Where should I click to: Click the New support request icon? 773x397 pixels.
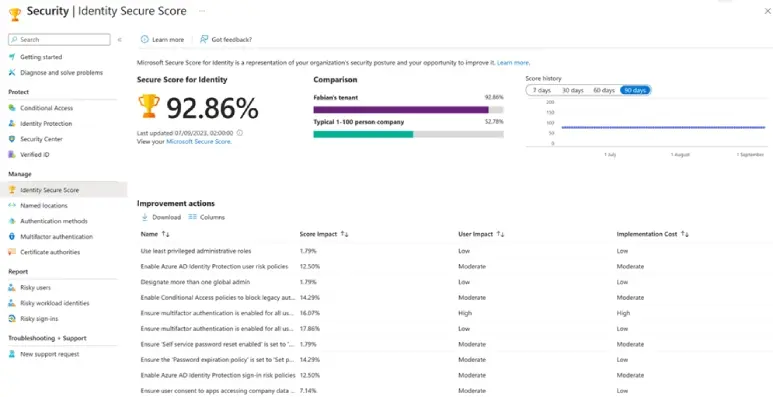coord(12,354)
